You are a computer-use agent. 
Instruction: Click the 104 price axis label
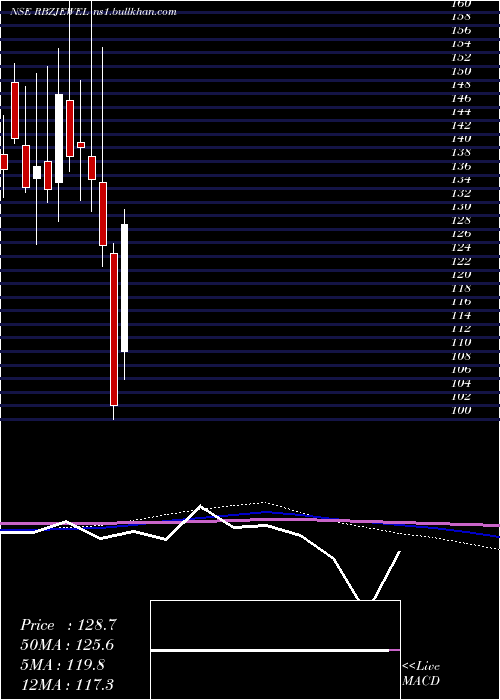(461, 383)
